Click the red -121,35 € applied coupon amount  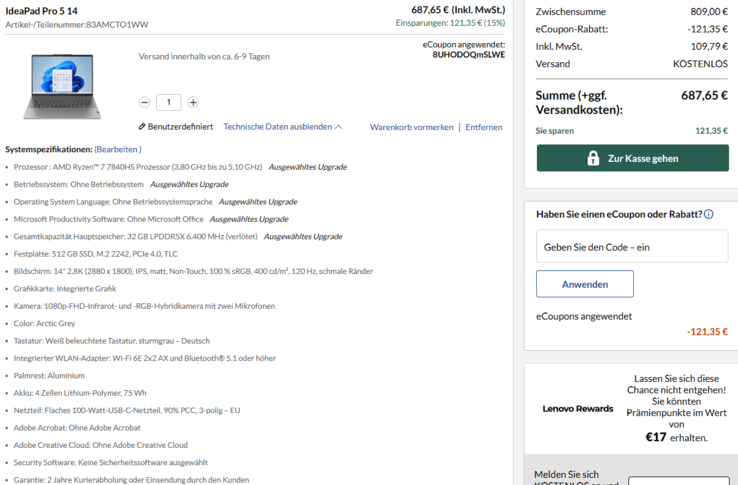707,331
